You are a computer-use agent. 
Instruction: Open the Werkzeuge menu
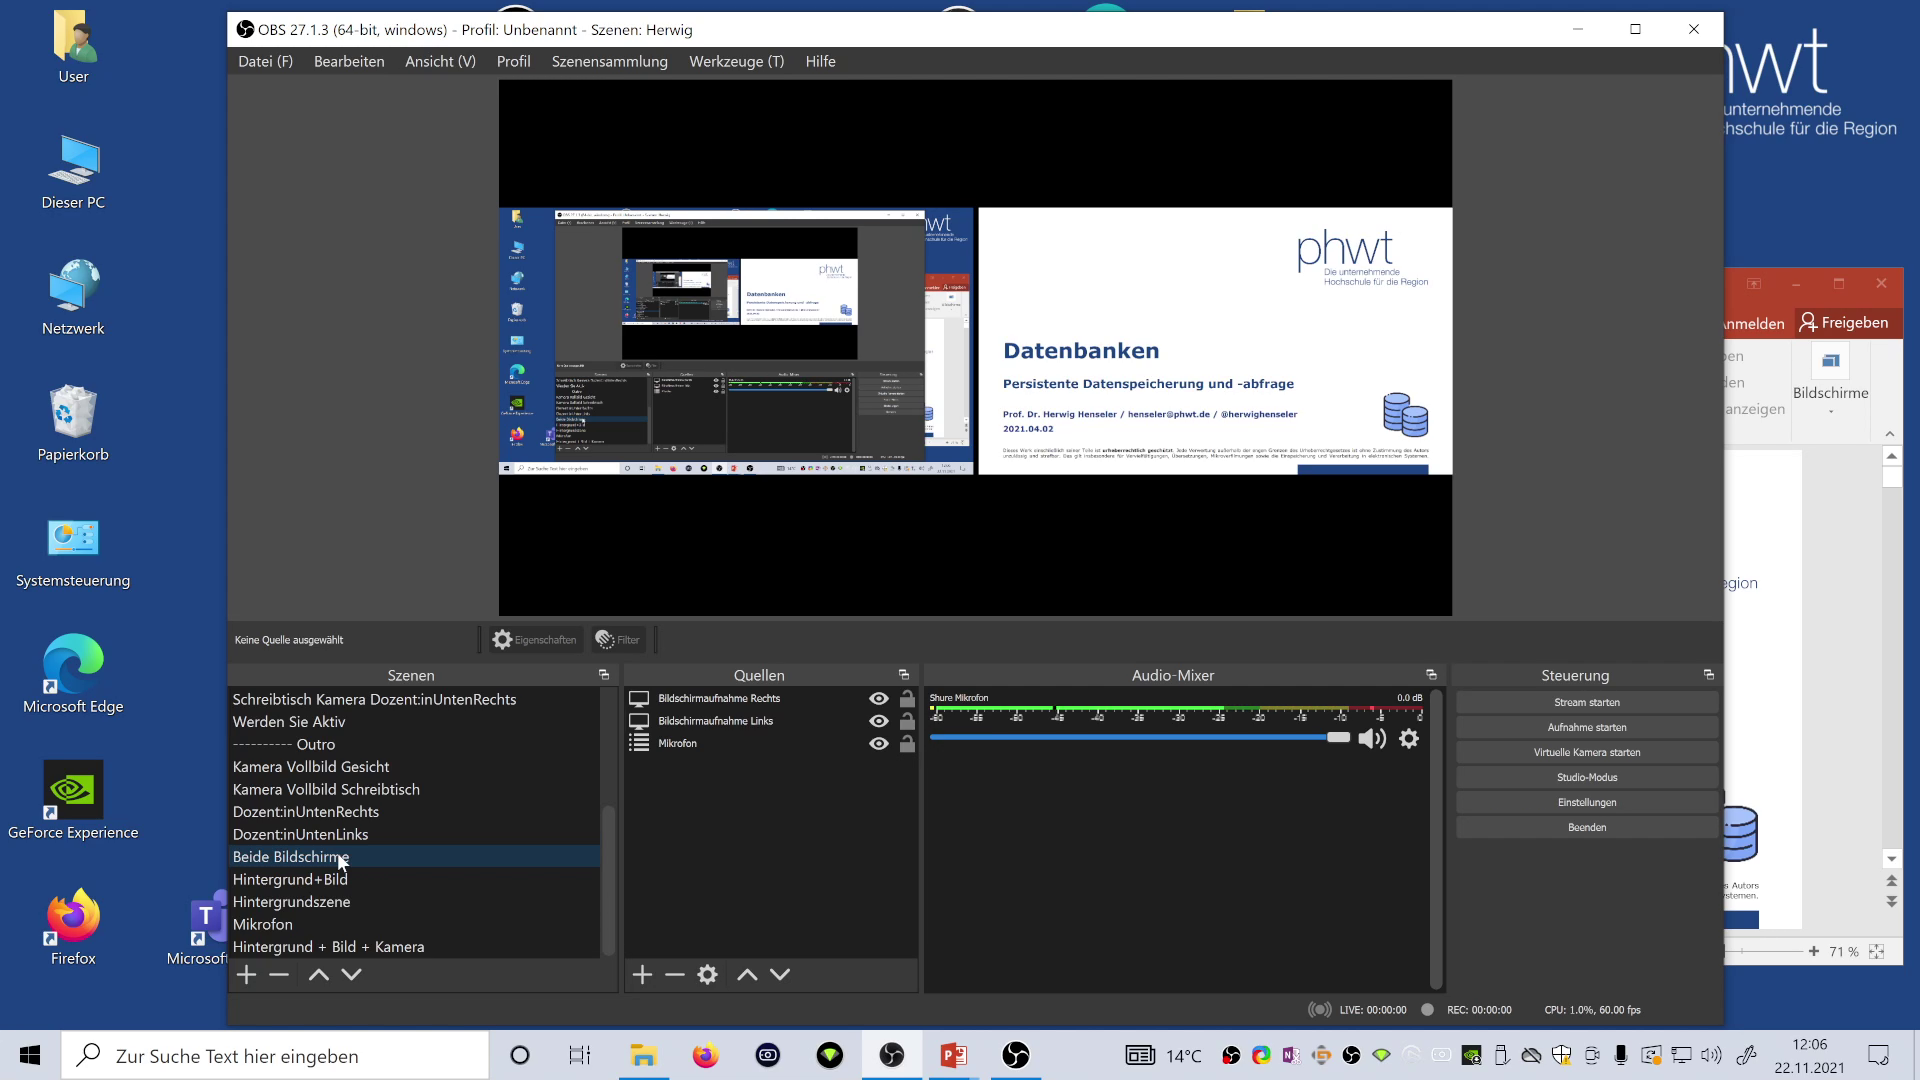[x=736, y=61]
